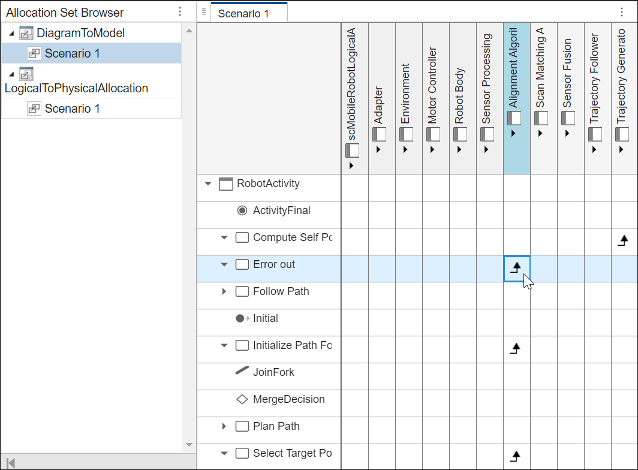Click the allocation arrow in Error out row

516,267
